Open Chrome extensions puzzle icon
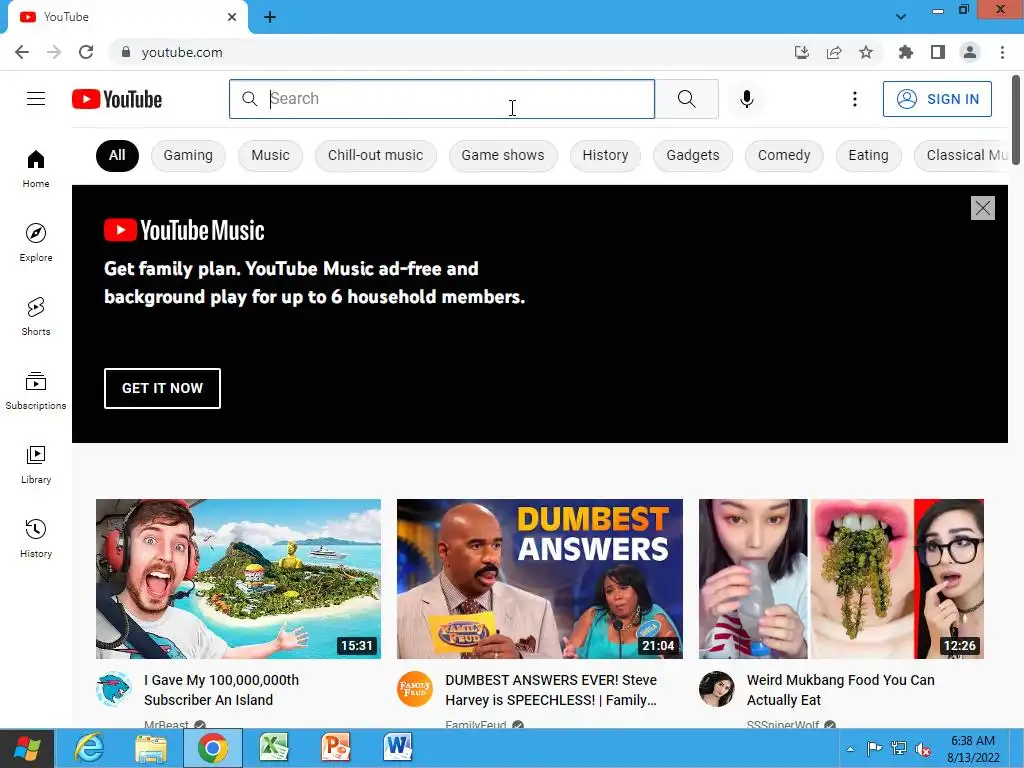 (x=905, y=52)
